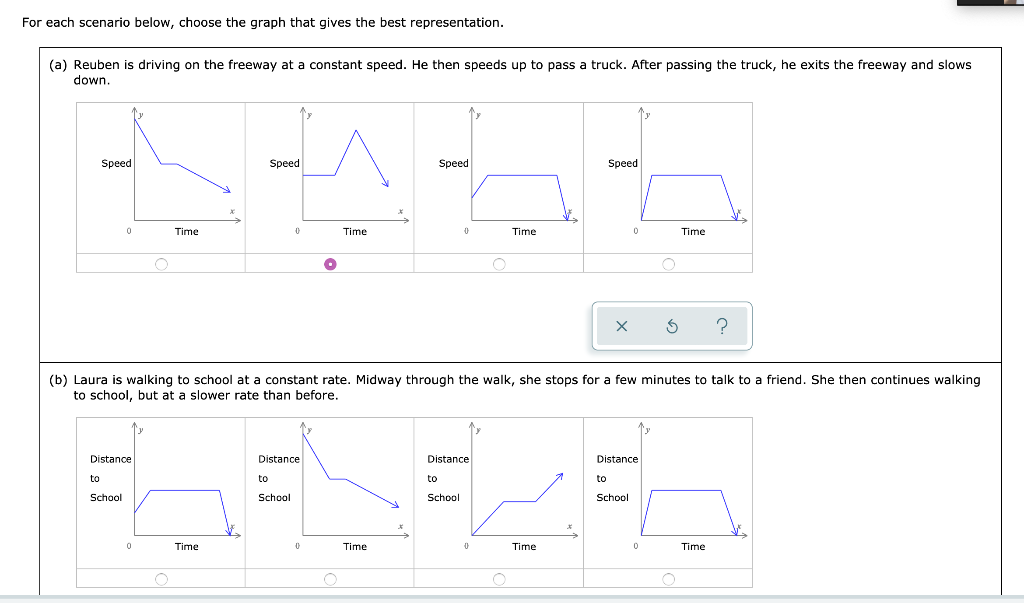Select the radio button under the fourth speed graph

point(667,263)
